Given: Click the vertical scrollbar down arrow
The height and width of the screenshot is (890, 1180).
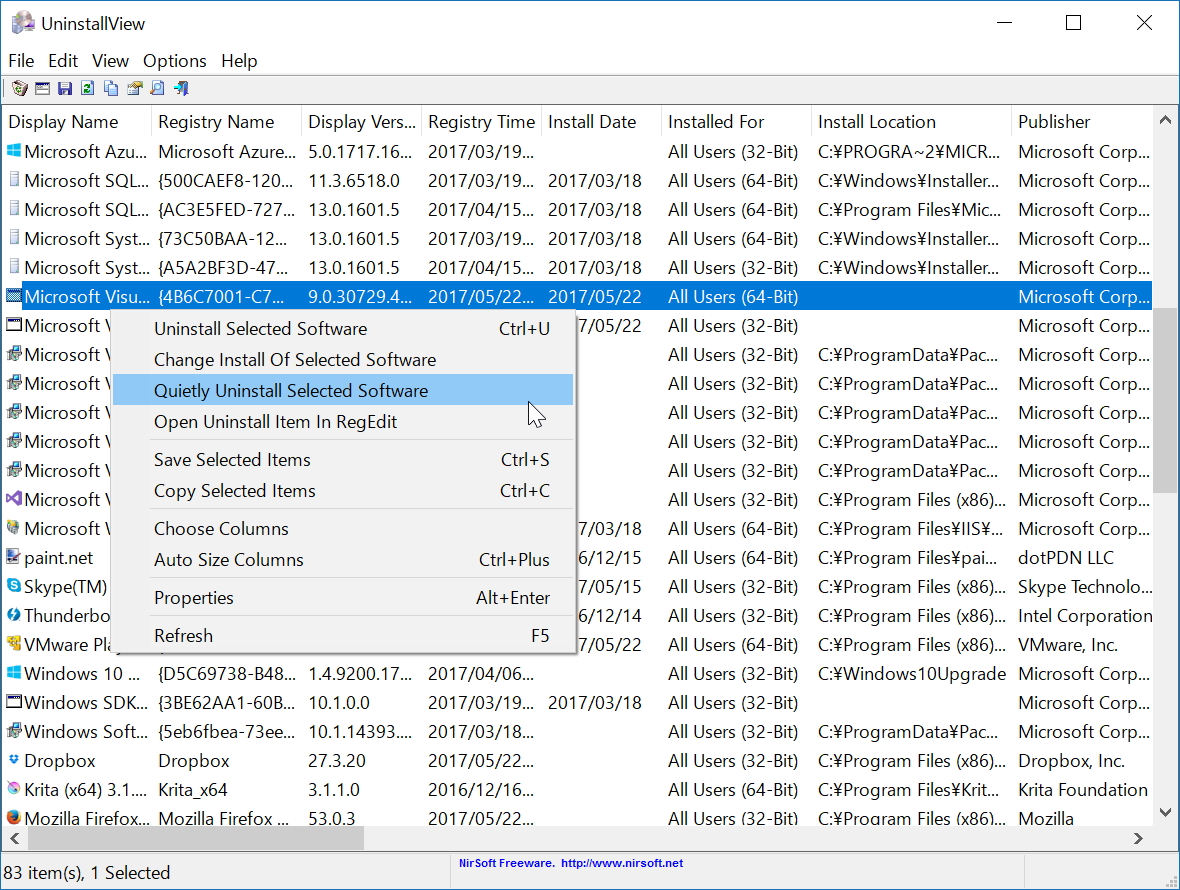Looking at the screenshot, I should pyautogui.click(x=1165, y=812).
